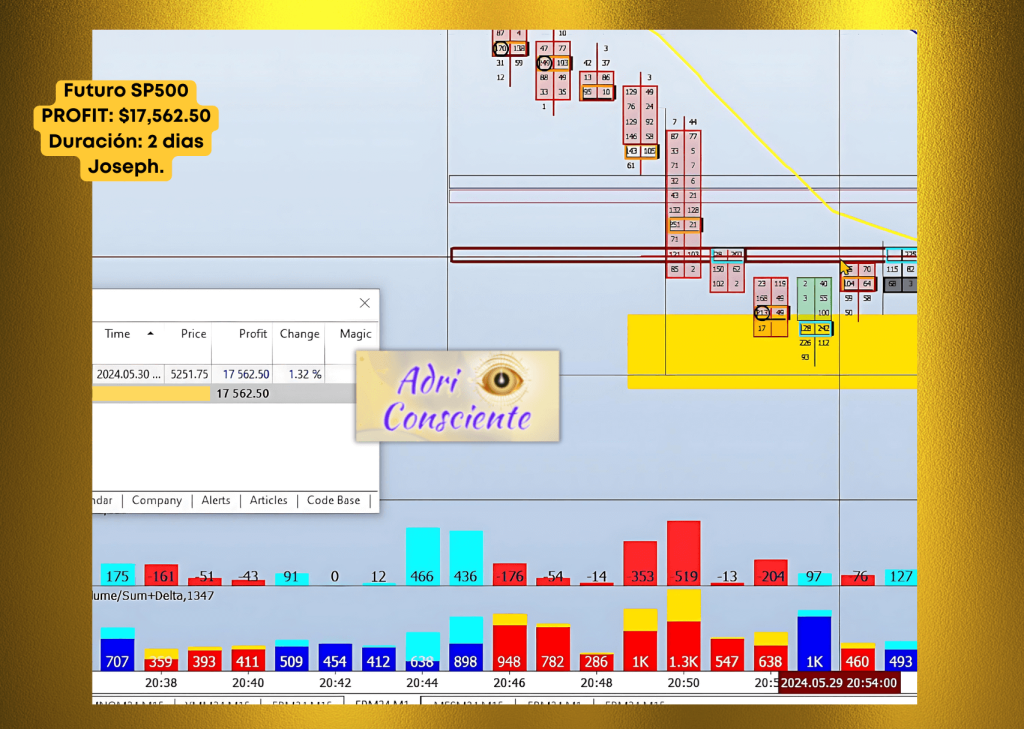Open the Alerts tab

click(x=215, y=500)
